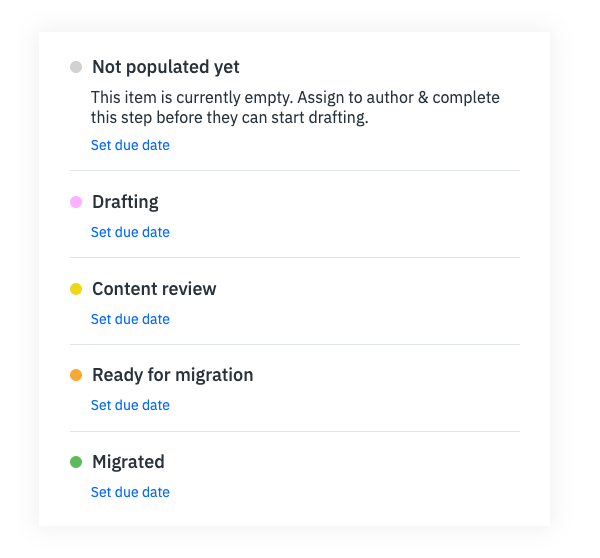Select the green Migrated status dot

click(x=76, y=462)
